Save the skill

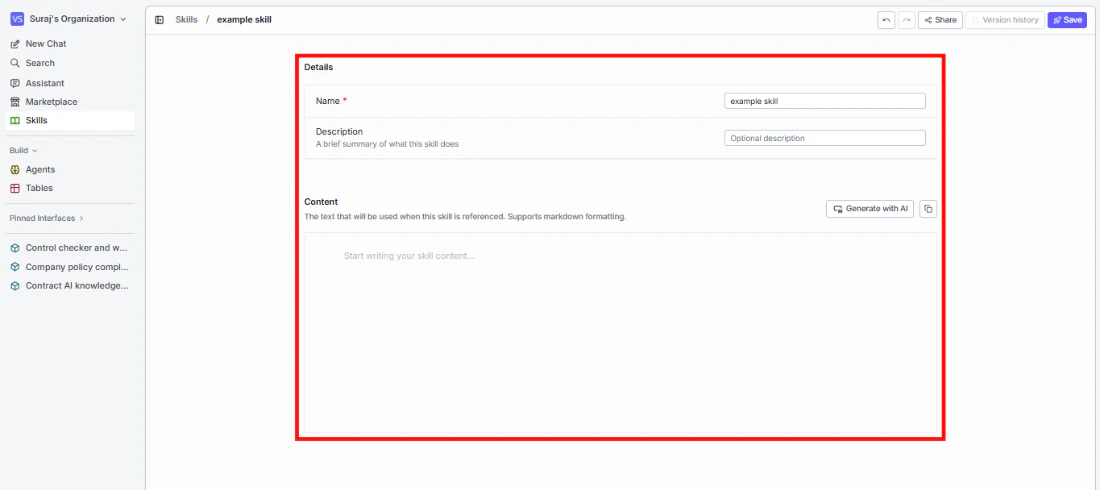tap(1067, 20)
